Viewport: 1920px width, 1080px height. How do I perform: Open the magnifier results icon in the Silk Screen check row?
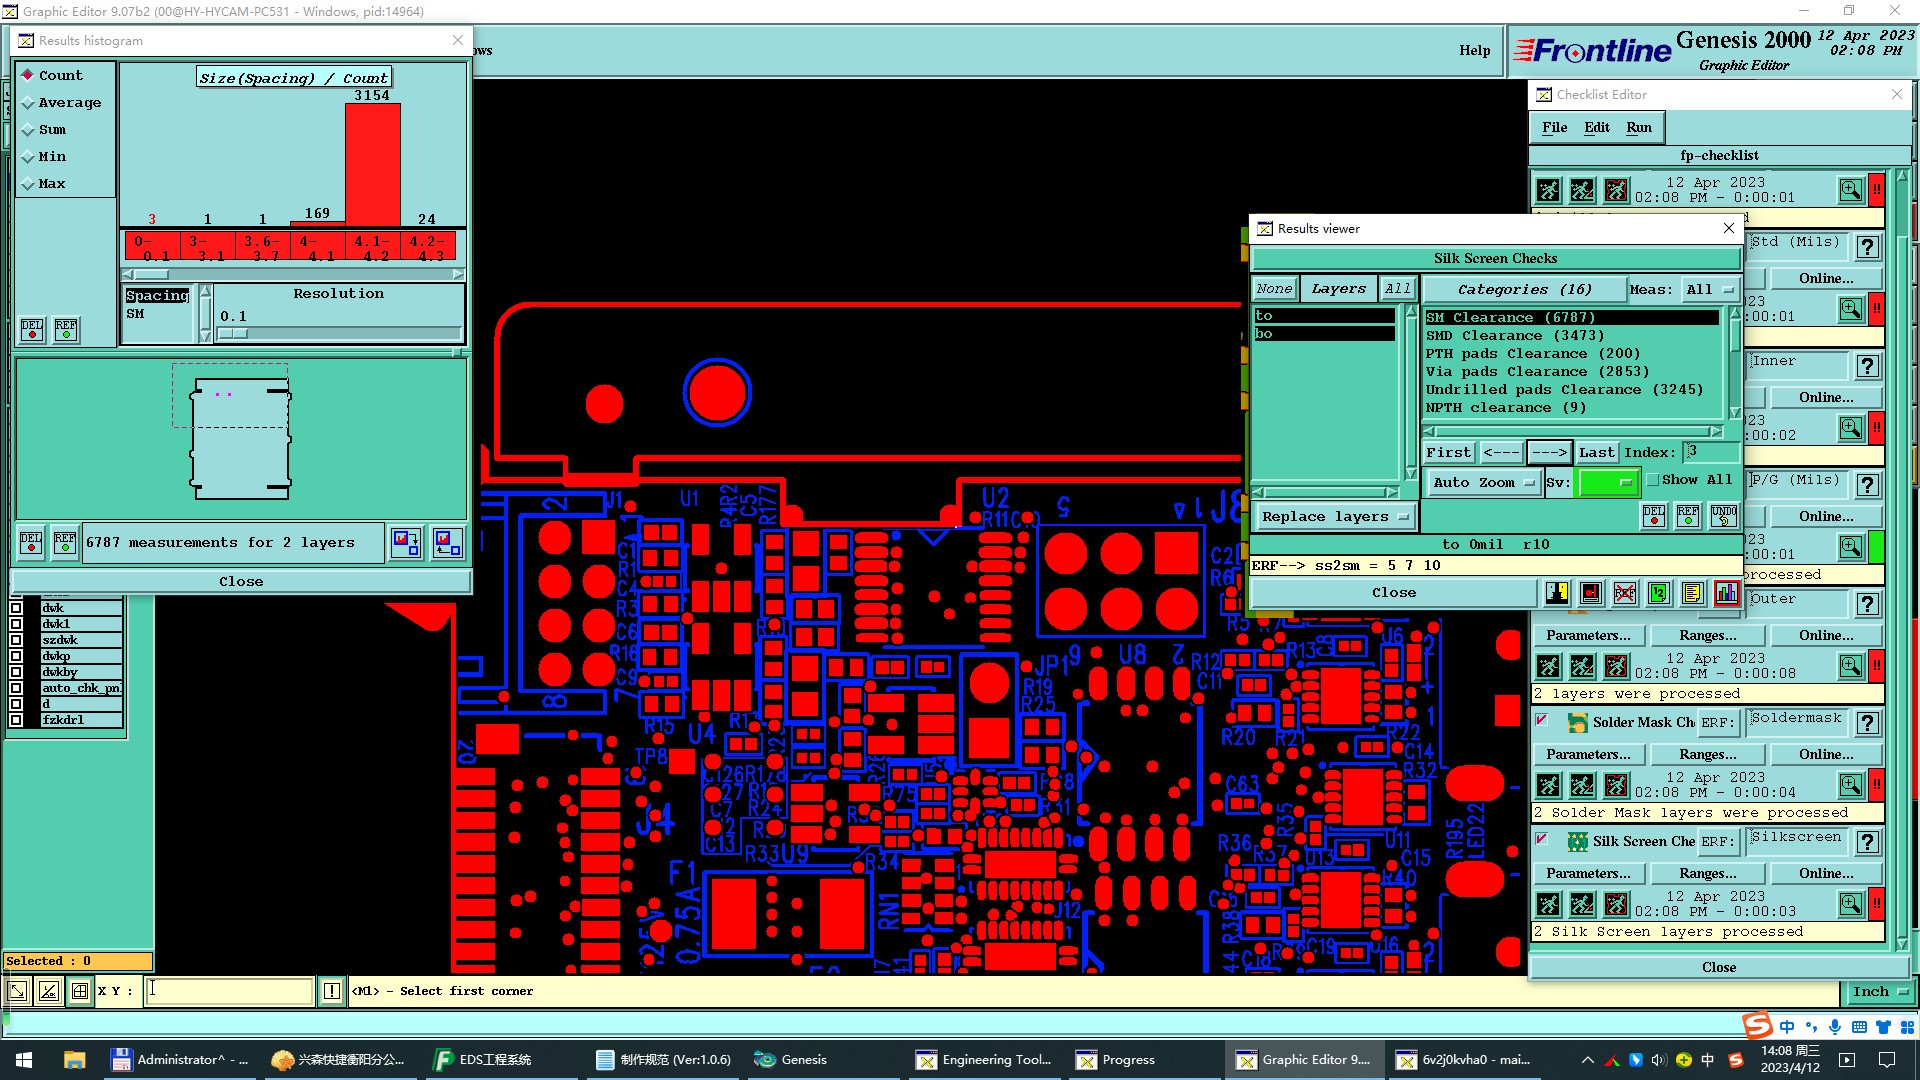(x=1851, y=904)
